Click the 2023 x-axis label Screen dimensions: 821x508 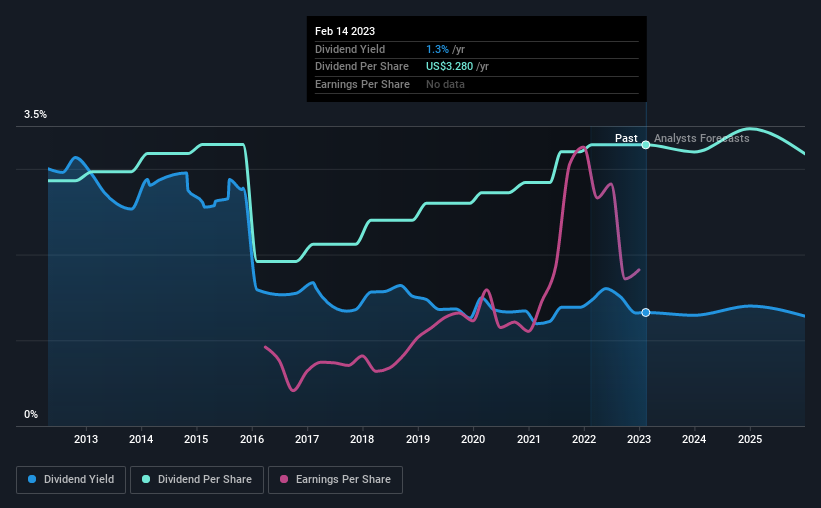tap(639, 439)
